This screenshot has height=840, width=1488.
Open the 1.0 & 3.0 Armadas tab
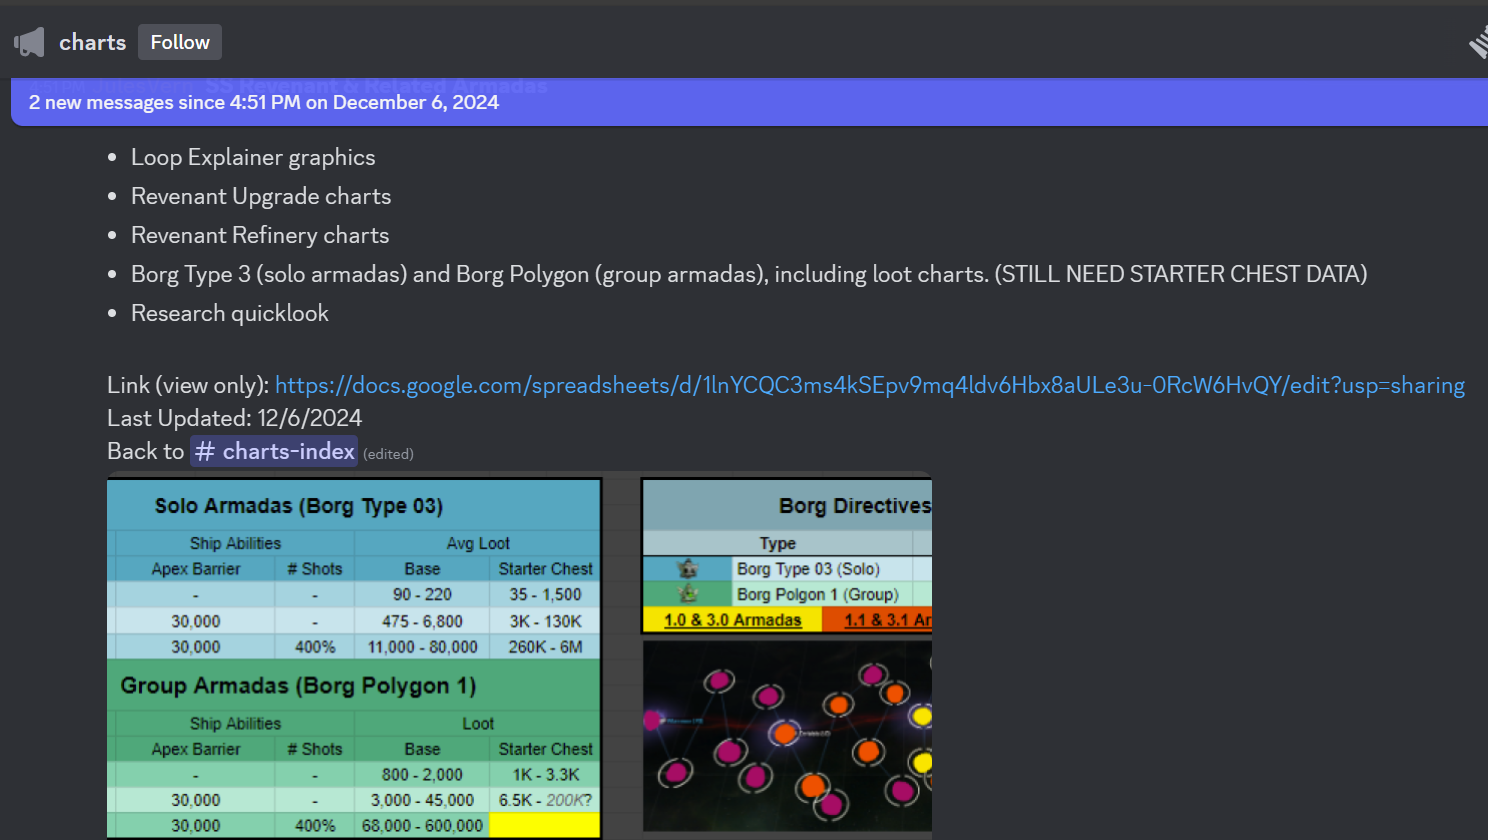[x=732, y=620]
